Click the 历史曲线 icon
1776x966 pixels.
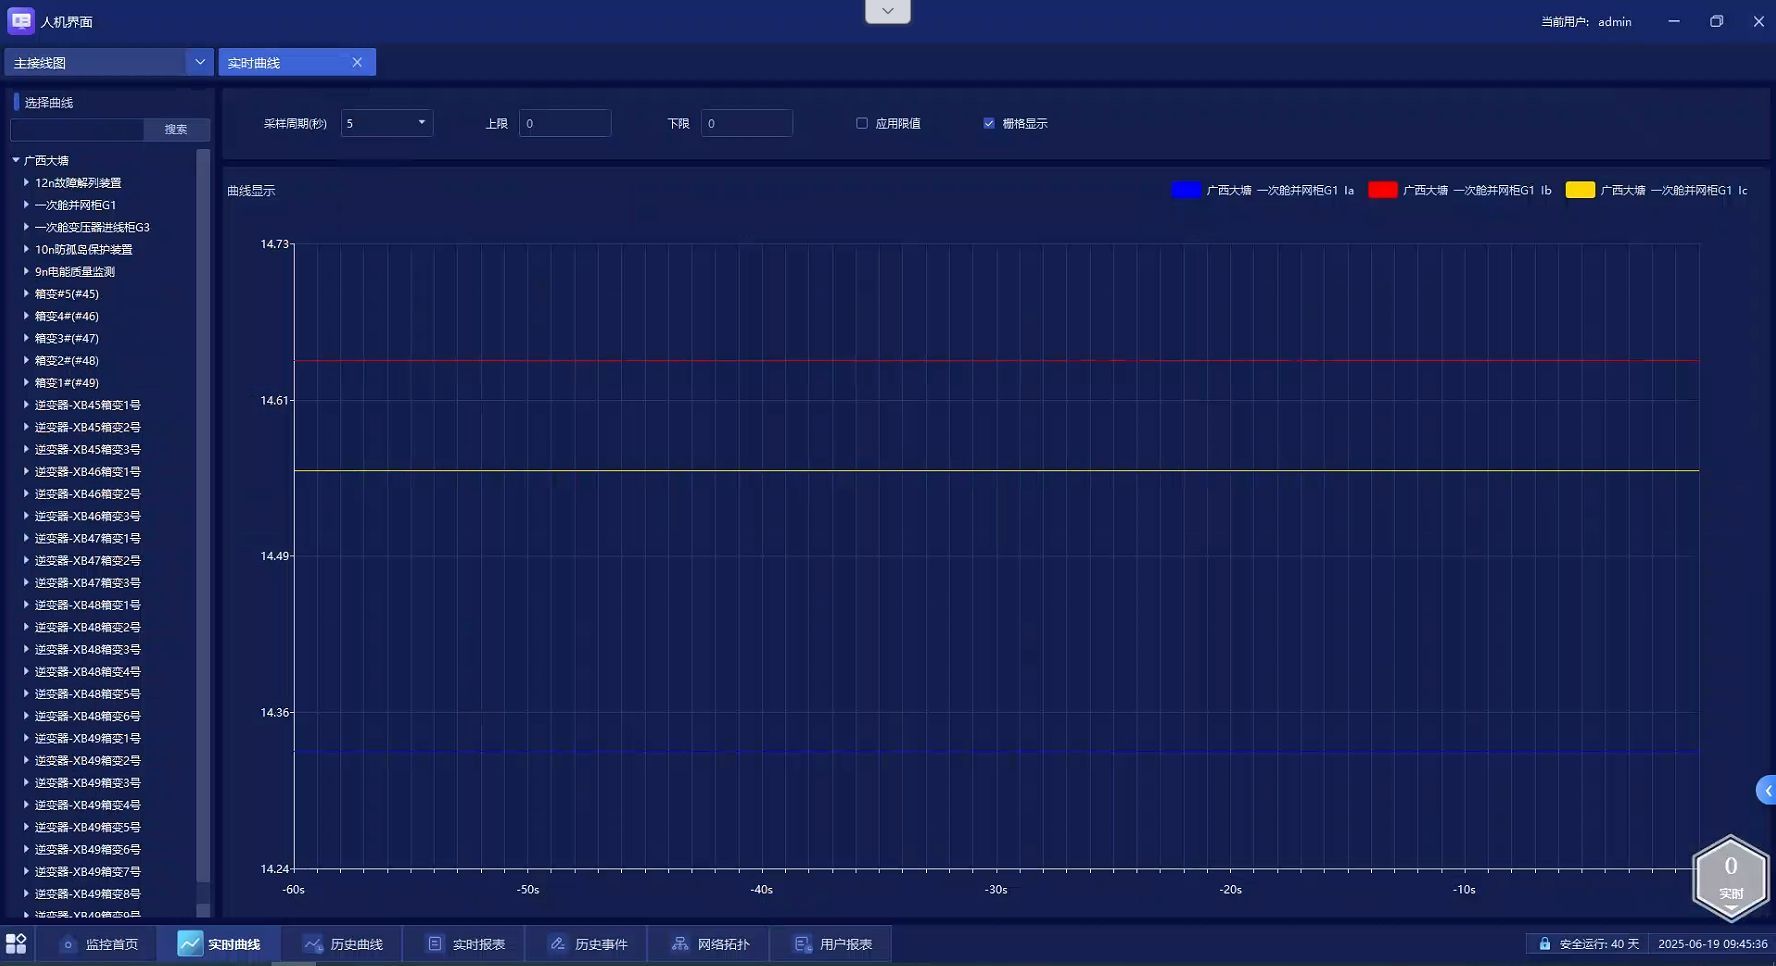pyautogui.click(x=313, y=944)
